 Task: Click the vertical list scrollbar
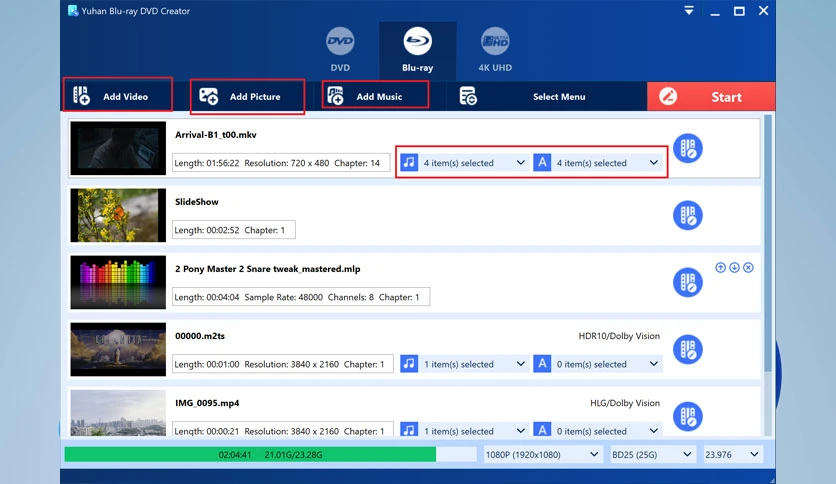coord(768,243)
